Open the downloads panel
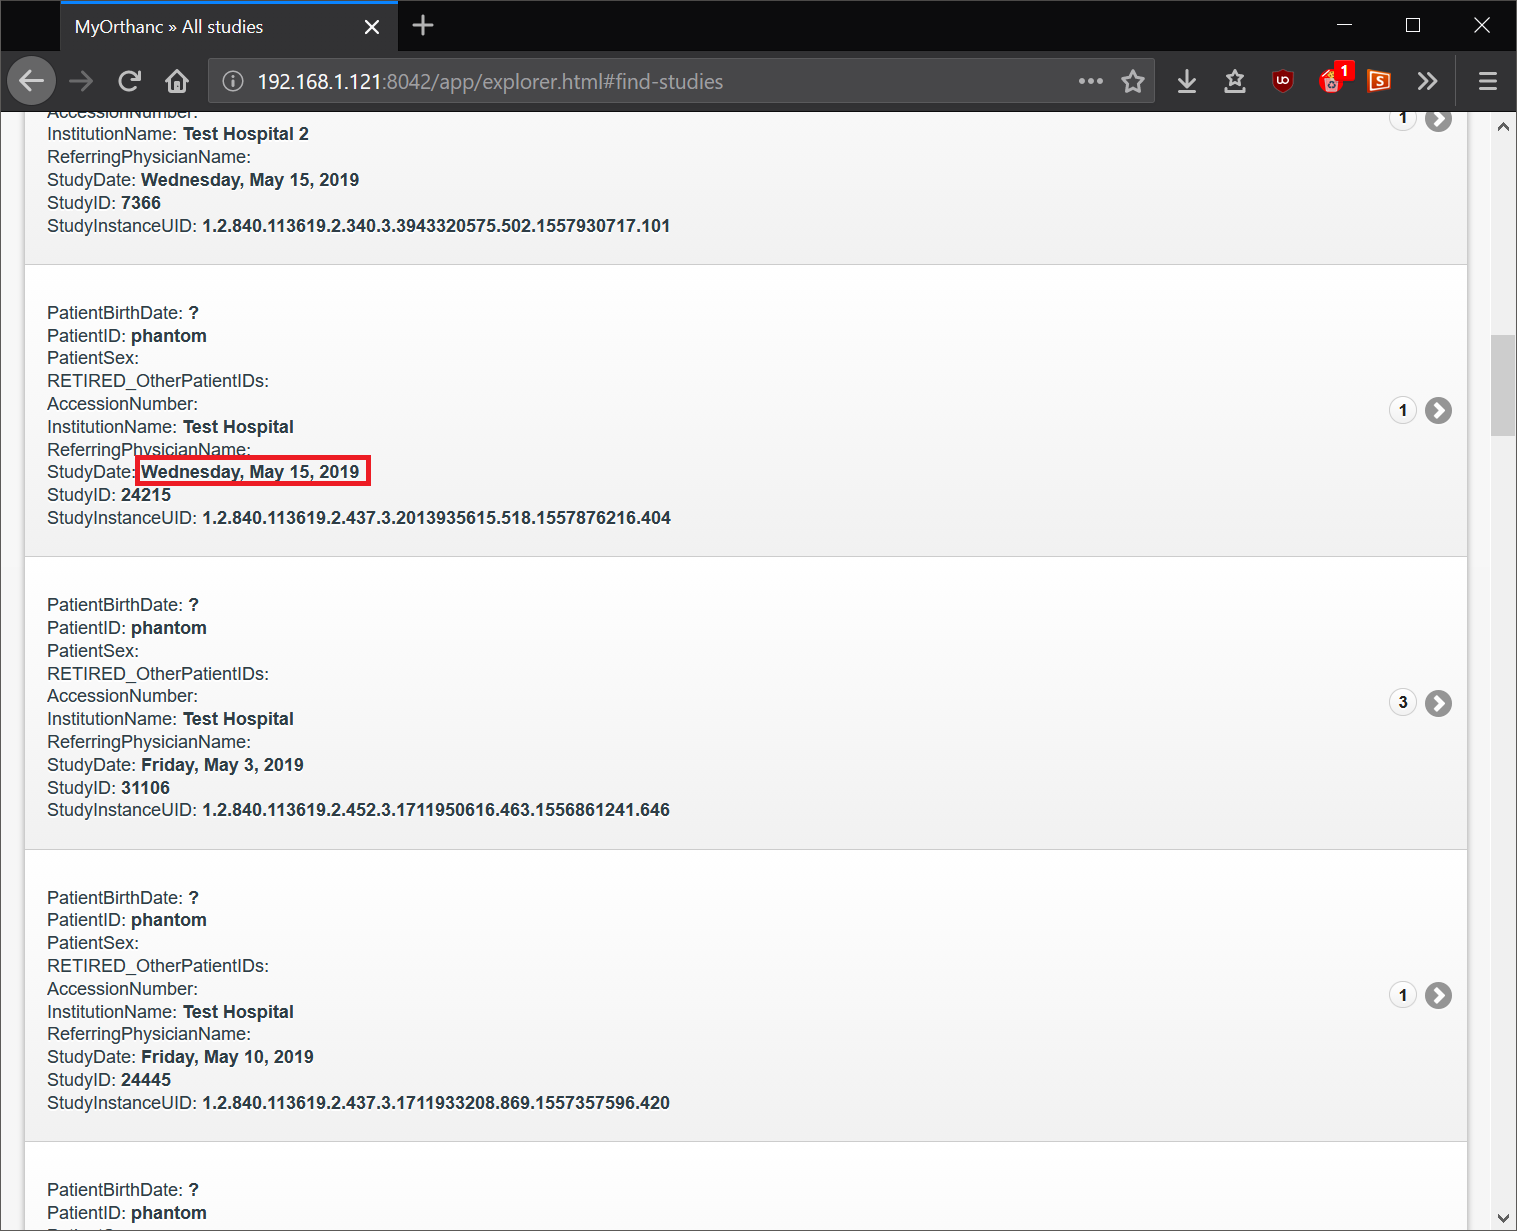Viewport: 1517px width, 1231px height. [x=1187, y=81]
